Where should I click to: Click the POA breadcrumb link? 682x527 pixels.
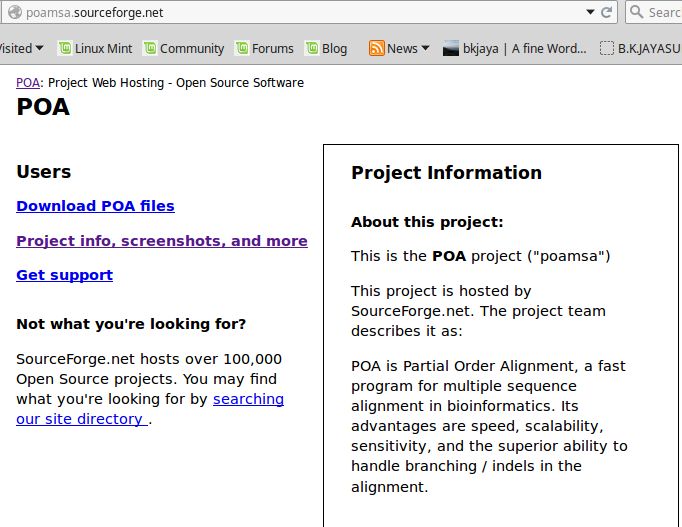pos(28,83)
